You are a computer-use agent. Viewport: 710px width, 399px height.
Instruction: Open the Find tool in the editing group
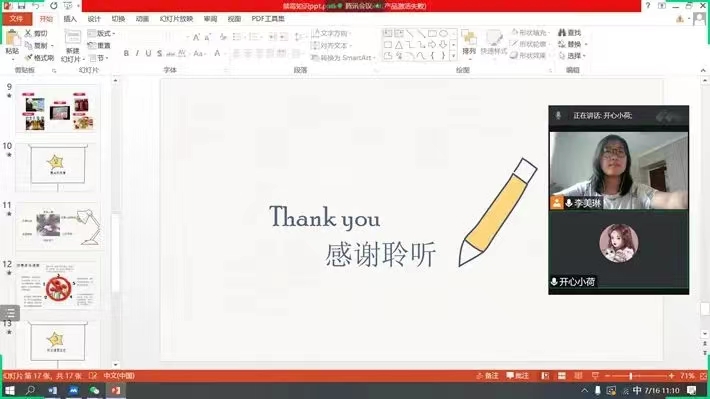[x=570, y=33]
